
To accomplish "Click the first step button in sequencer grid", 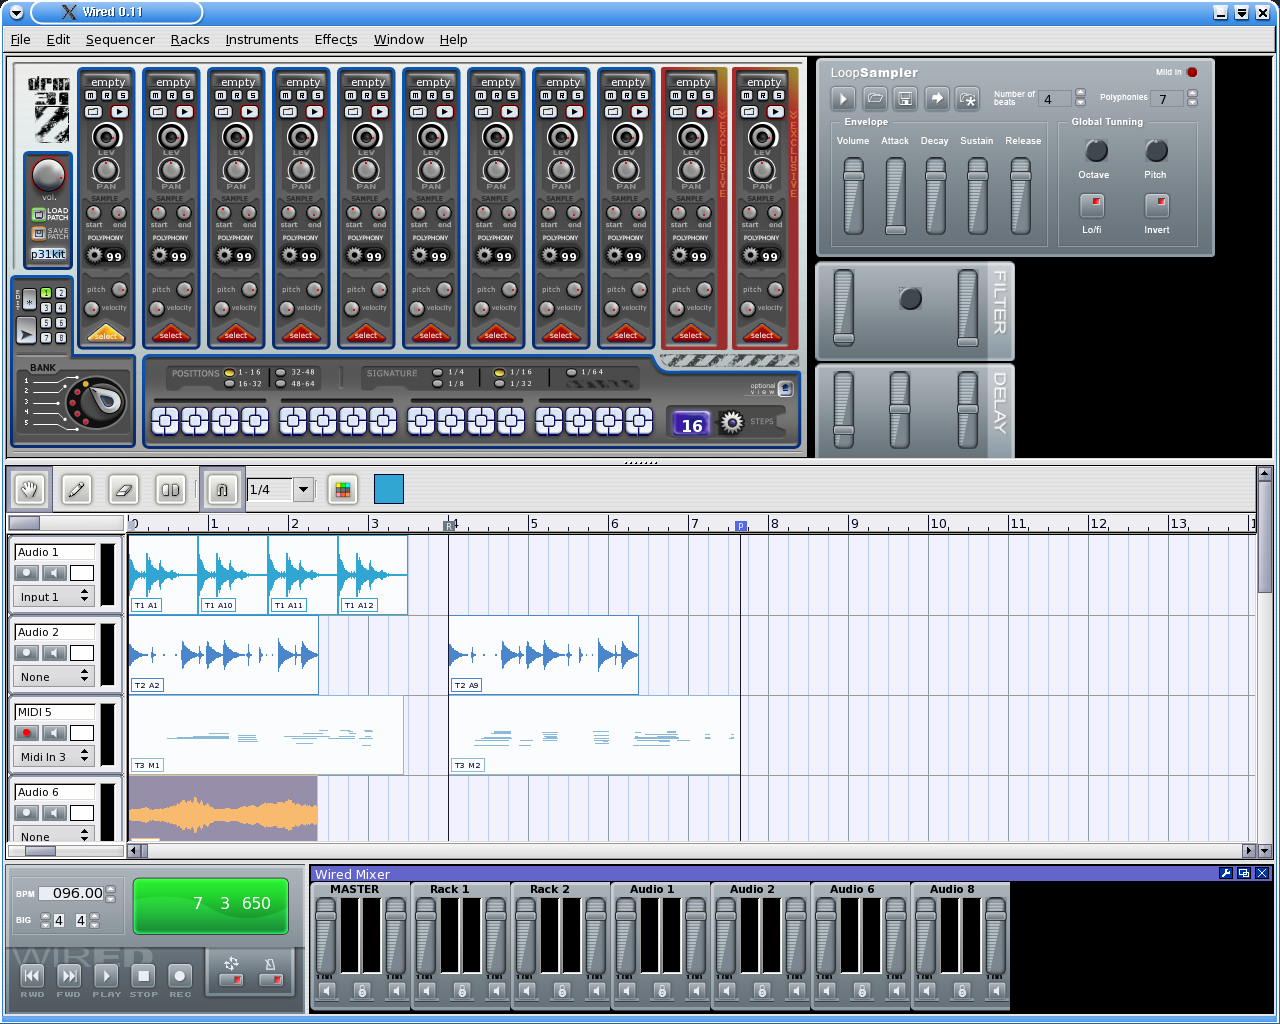I will pyautogui.click(x=165, y=421).
